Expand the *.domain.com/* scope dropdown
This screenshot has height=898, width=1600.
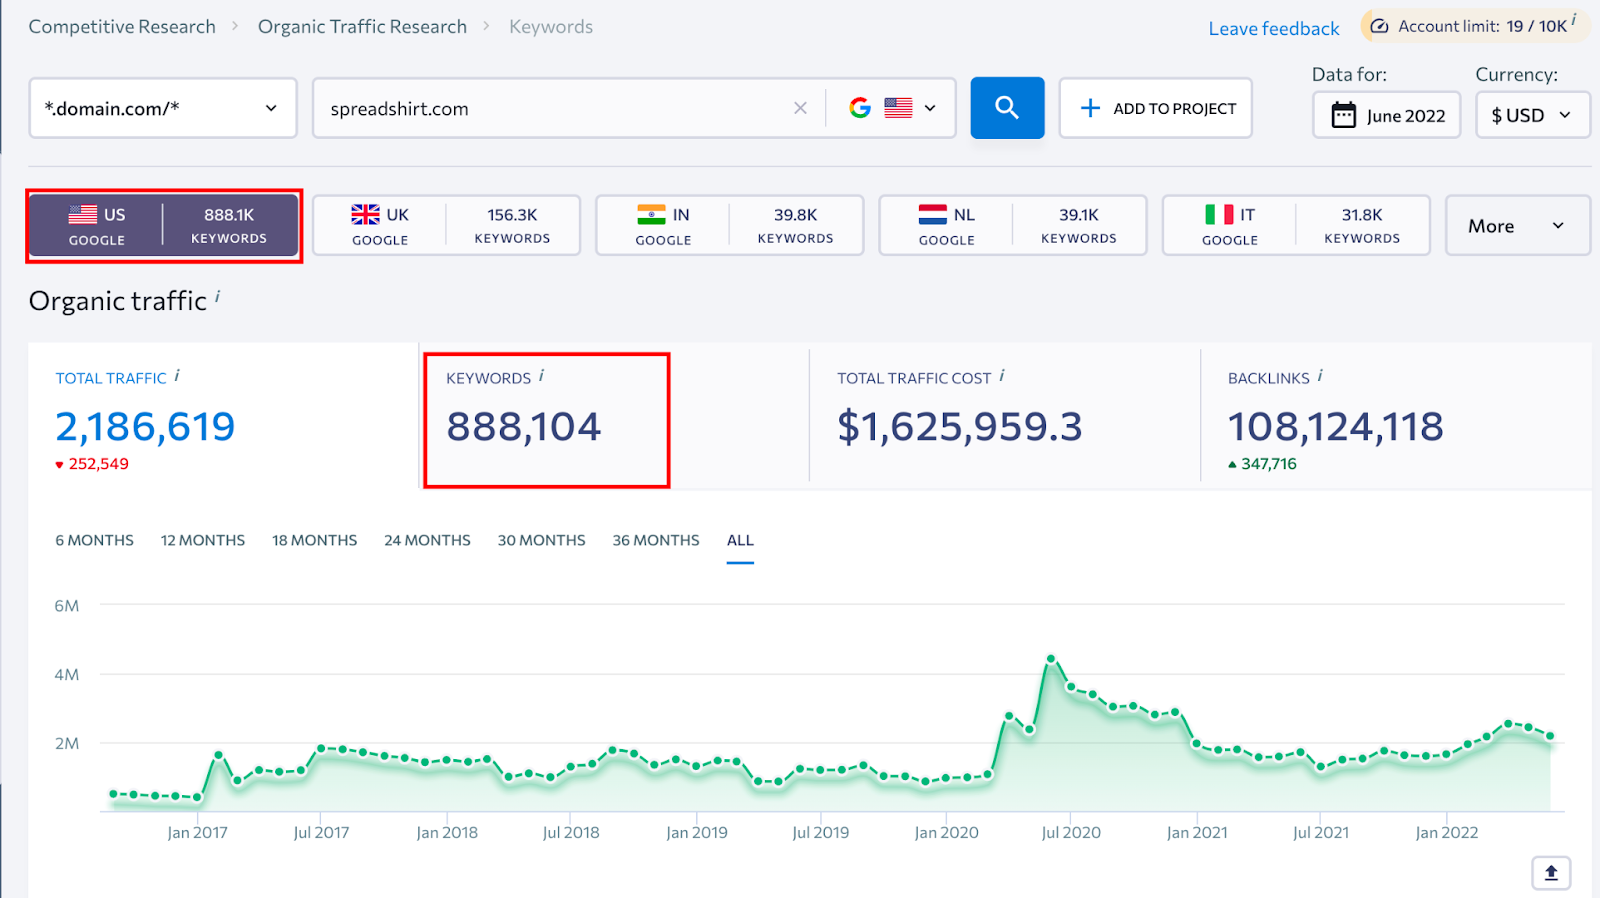point(163,108)
